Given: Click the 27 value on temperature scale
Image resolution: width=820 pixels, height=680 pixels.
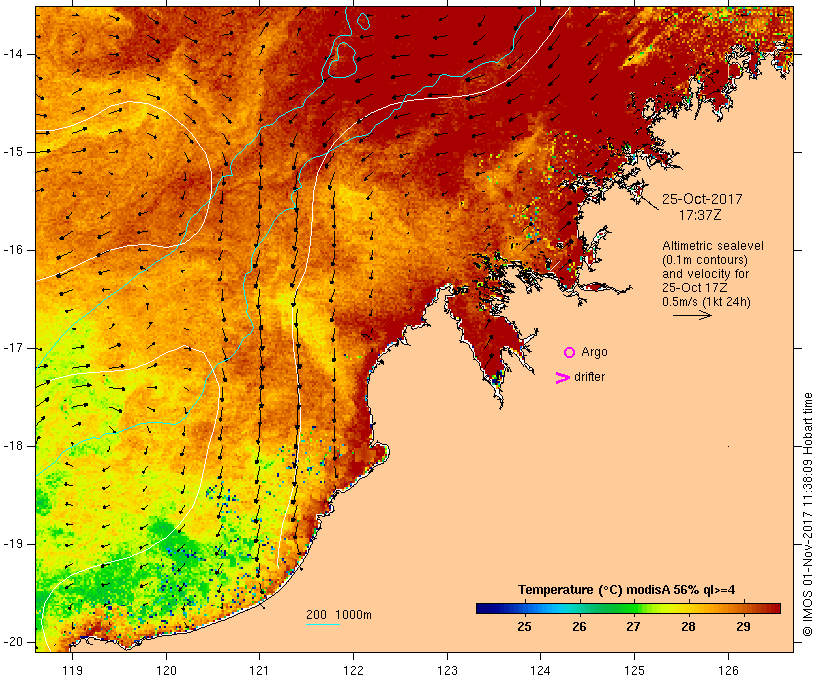Looking at the screenshot, I should (x=633, y=627).
